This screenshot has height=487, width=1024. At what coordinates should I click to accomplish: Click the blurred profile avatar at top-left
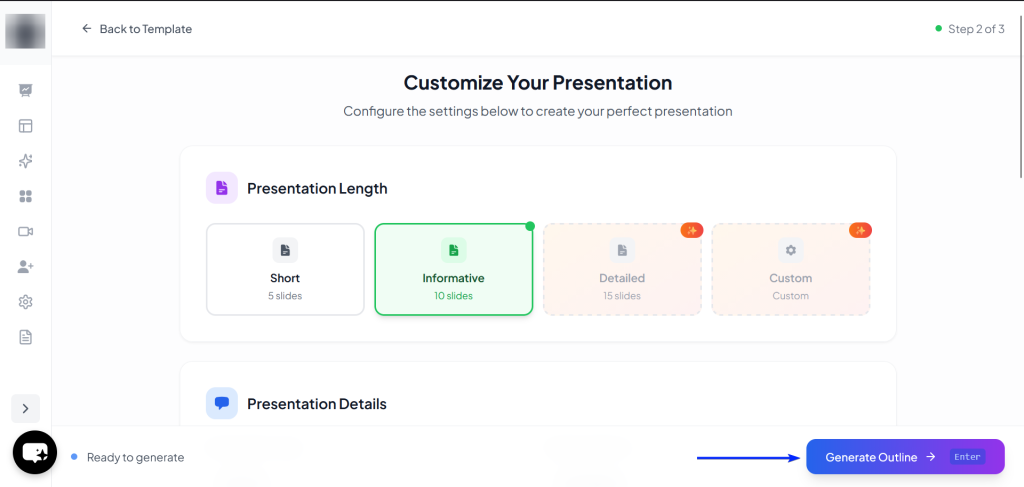tap(25, 31)
